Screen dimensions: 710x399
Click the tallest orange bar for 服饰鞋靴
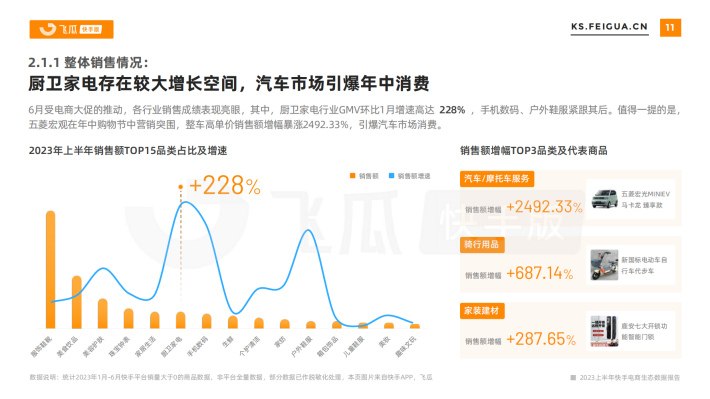coord(51,269)
